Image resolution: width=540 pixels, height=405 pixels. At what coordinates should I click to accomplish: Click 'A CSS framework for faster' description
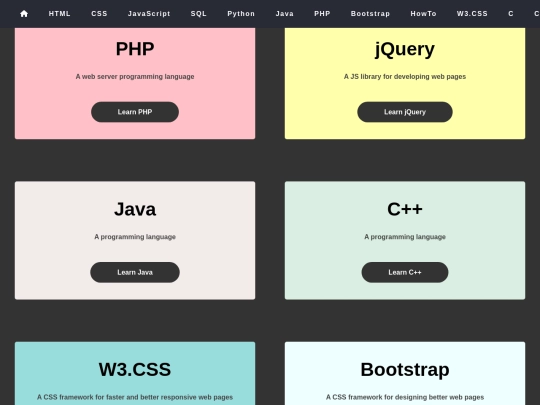tap(135, 397)
